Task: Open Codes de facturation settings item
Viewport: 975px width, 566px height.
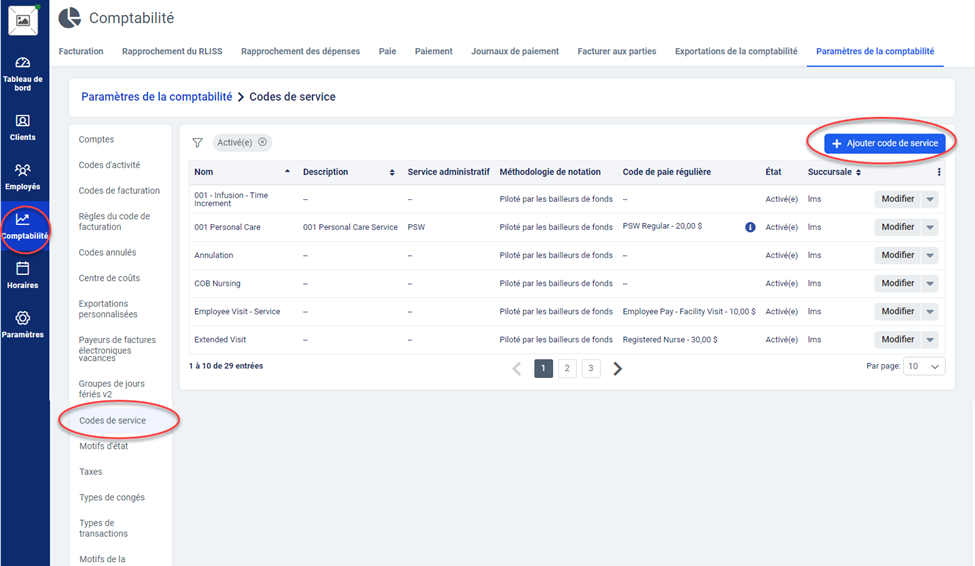Action: pos(119,190)
